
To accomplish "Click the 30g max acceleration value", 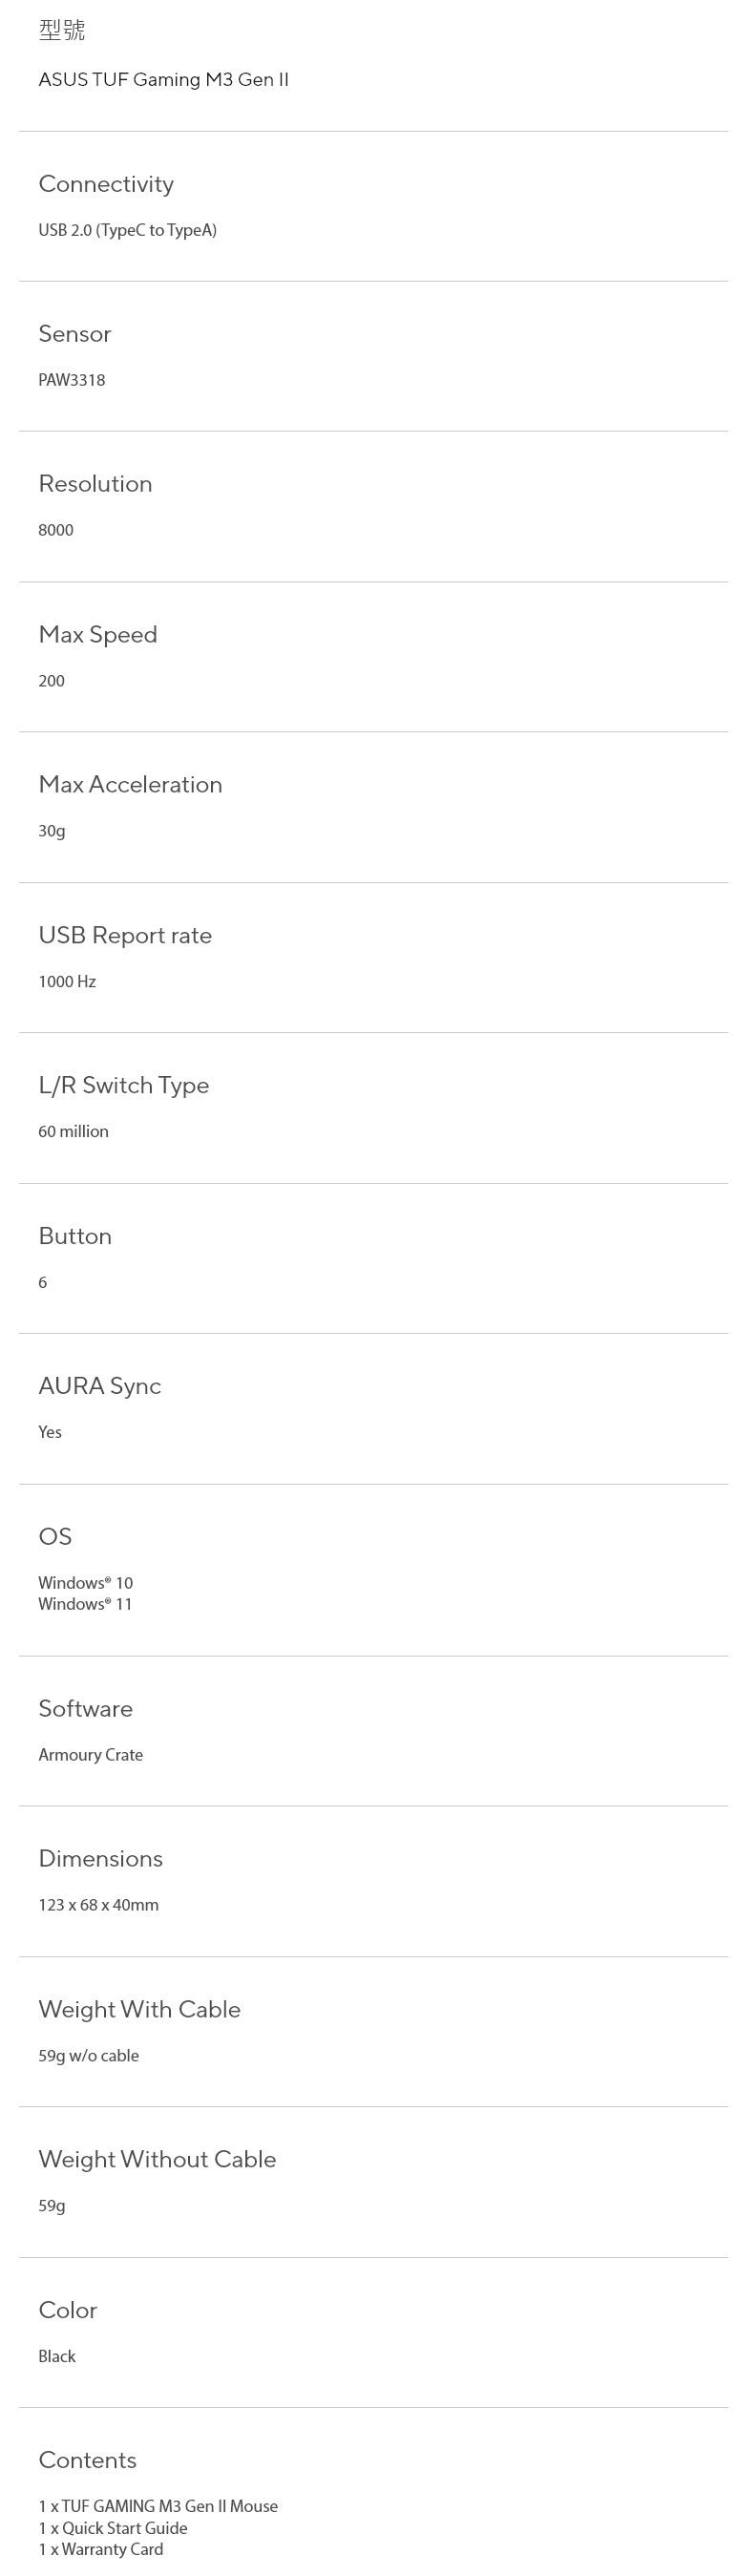I will tap(52, 831).
